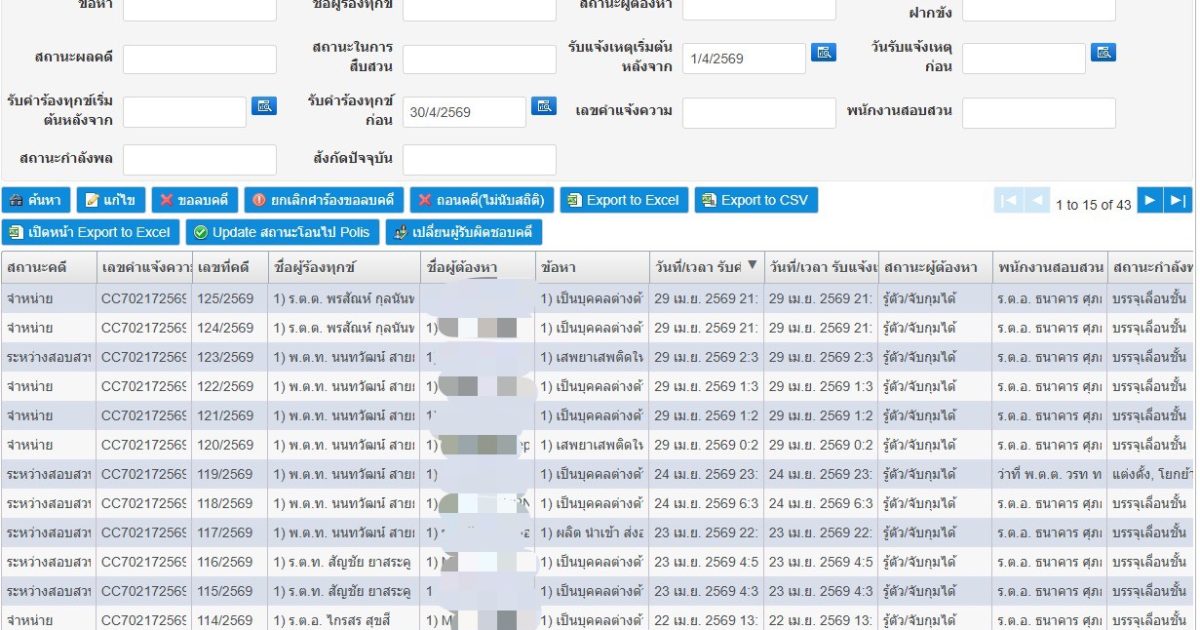
Task: Click officer ว่าที่ พ.ต.ต. วรท cell
Action: coord(1049,474)
